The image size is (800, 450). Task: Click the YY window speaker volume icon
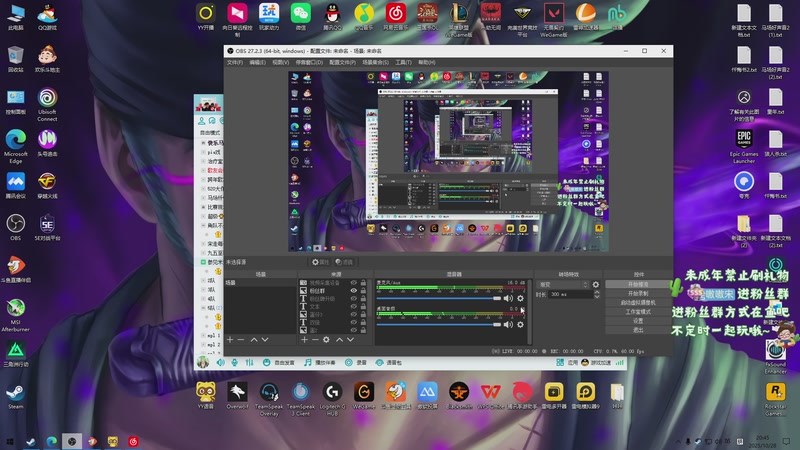220,362
